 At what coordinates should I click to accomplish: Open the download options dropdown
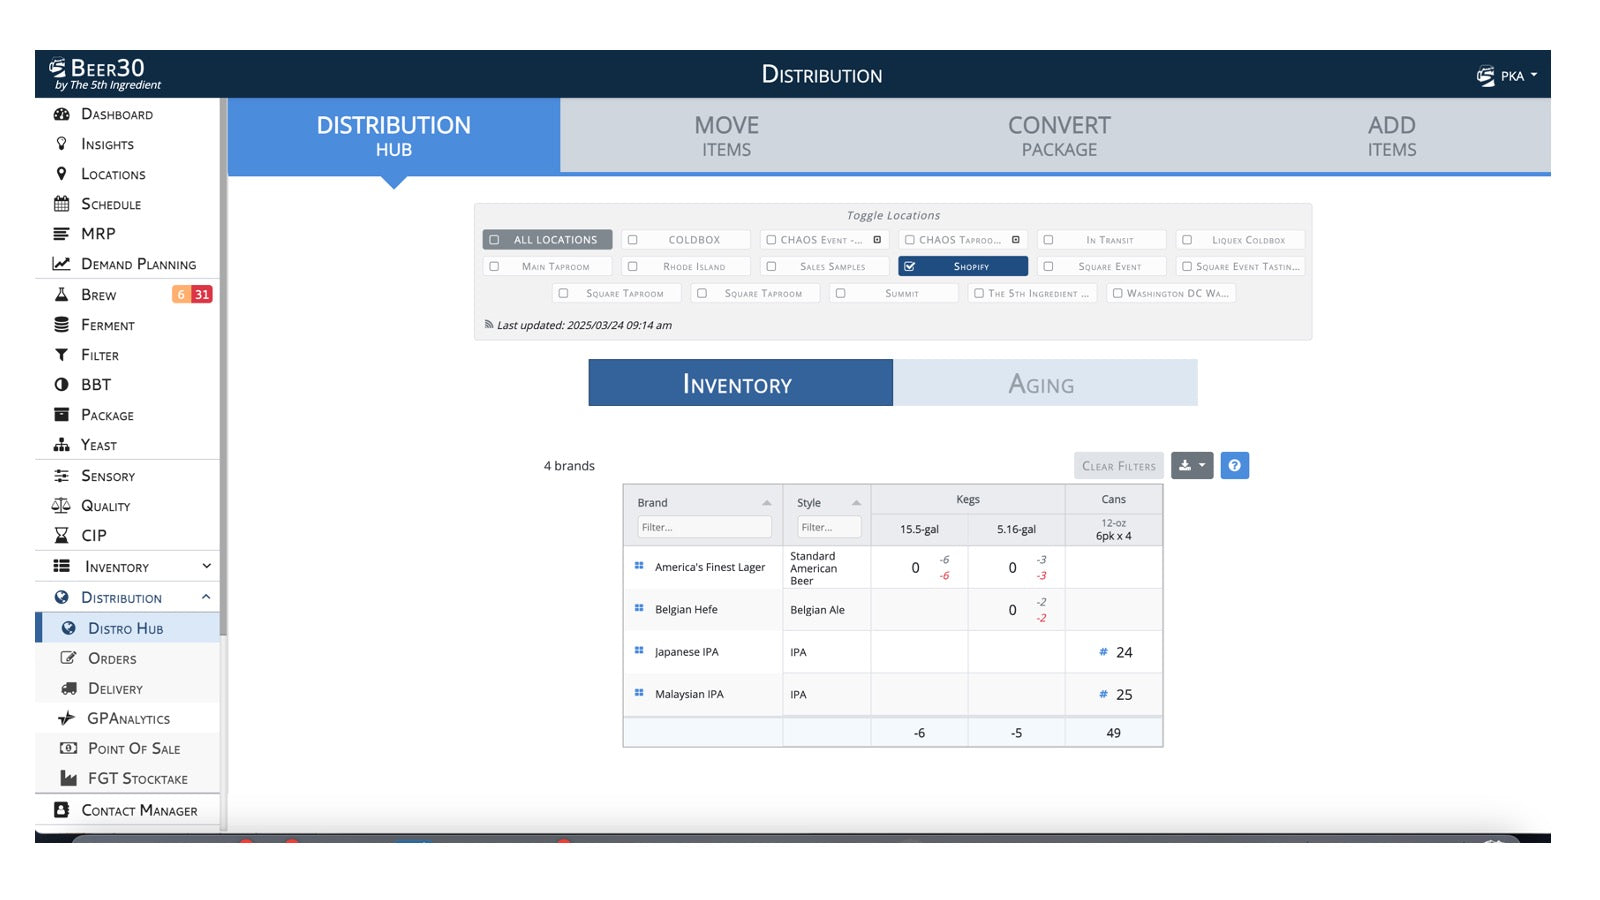point(1191,466)
